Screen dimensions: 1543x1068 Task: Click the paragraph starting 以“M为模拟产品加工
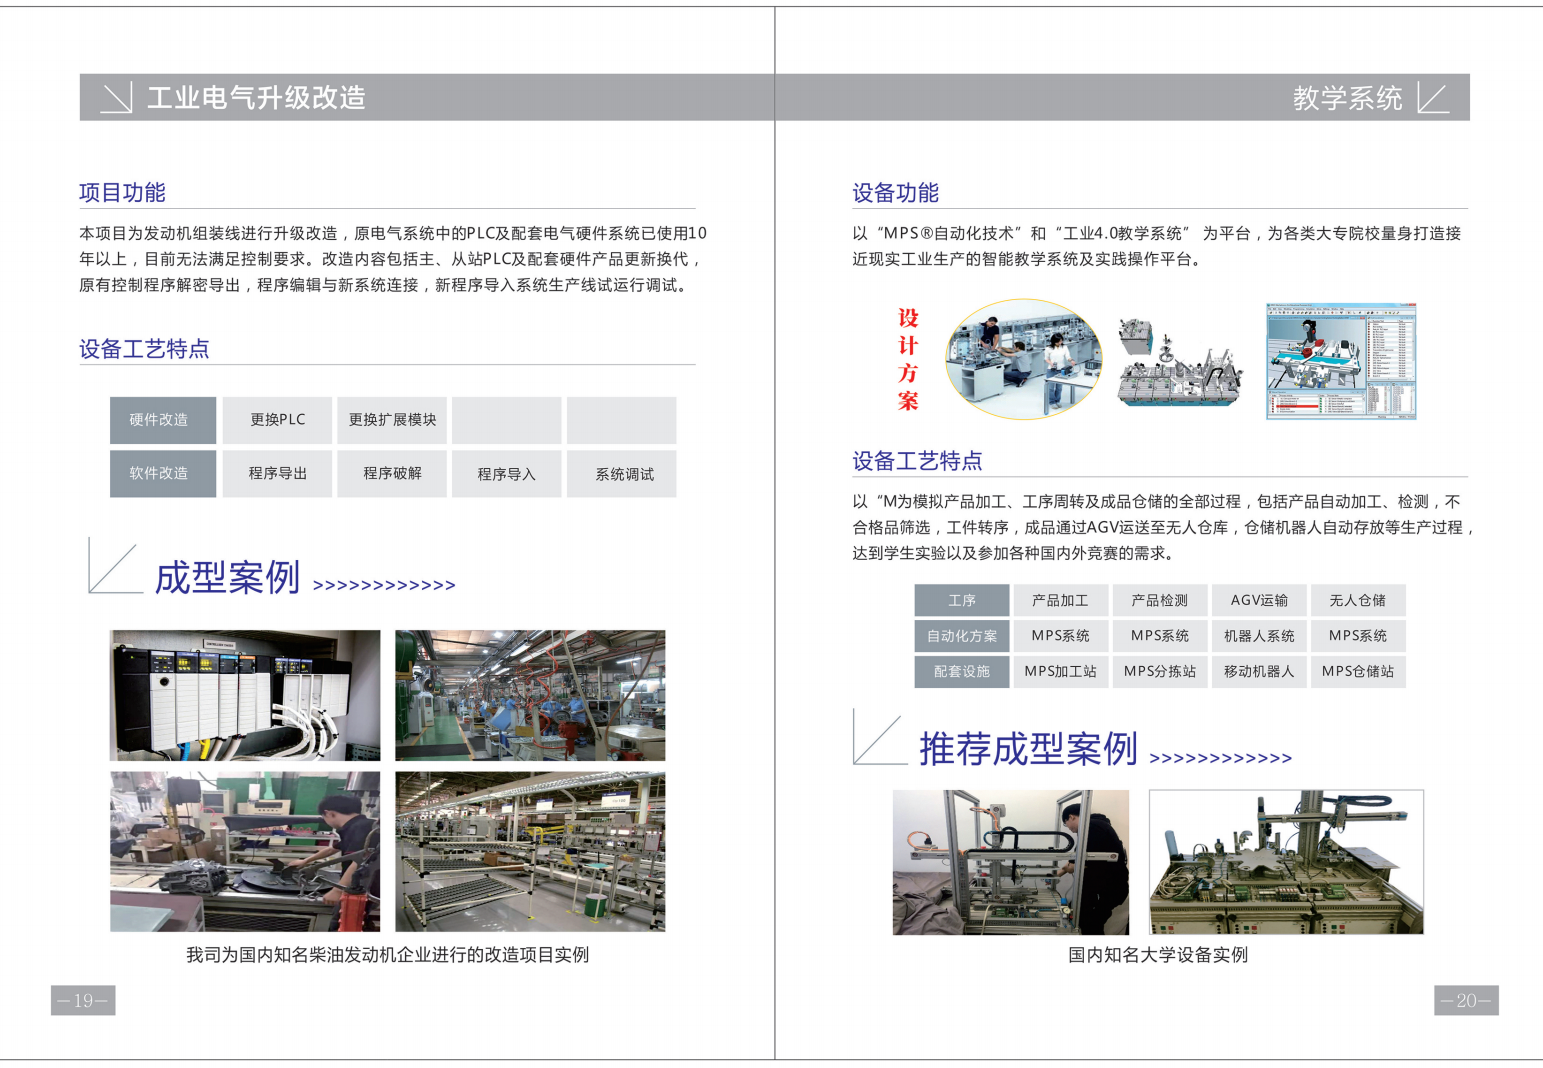(x=1163, y=527)
